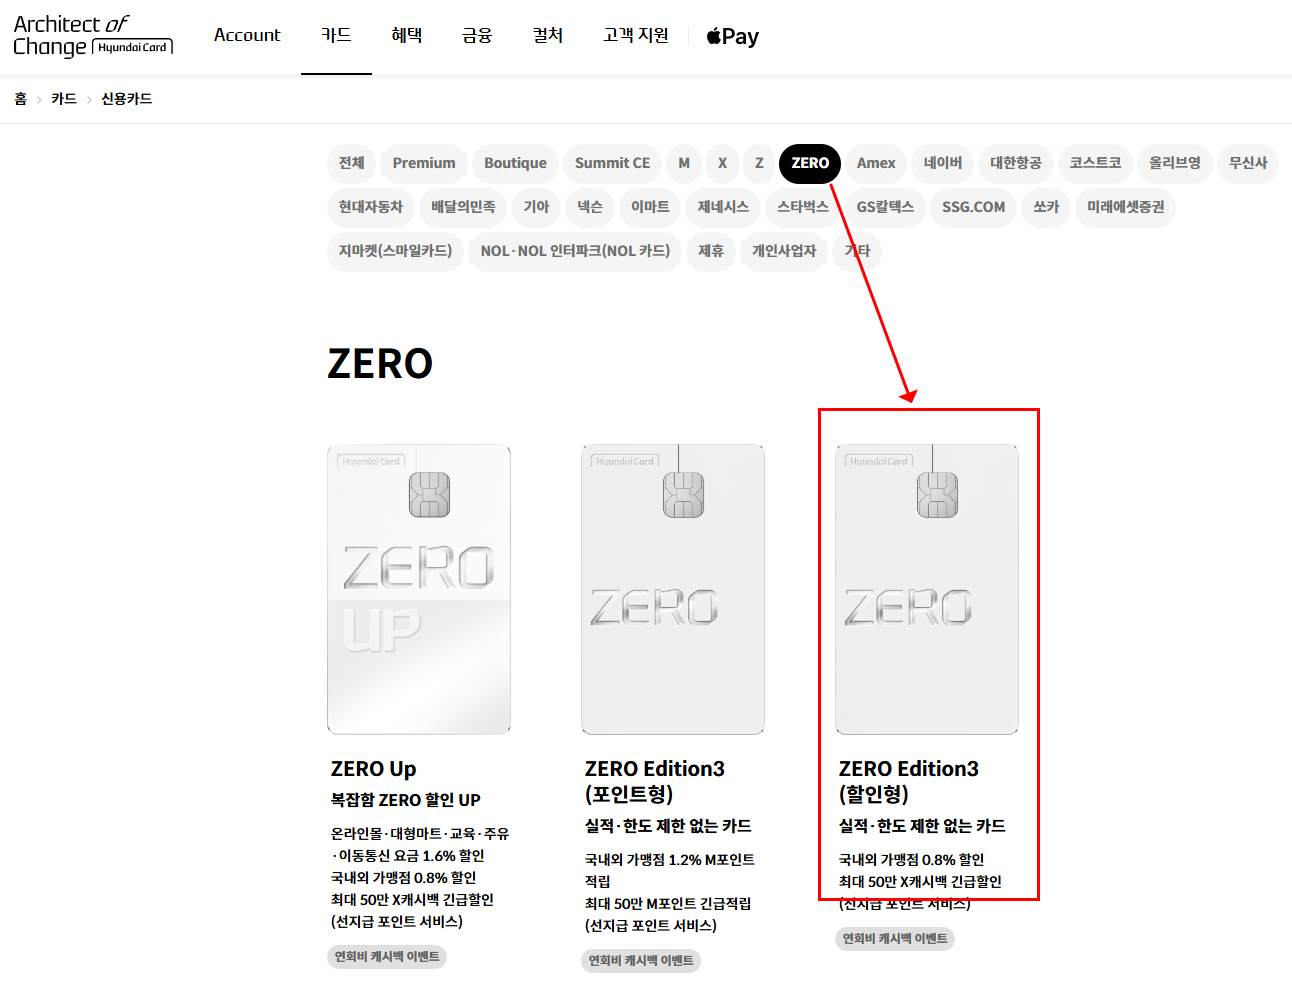Select the 스타벅스 filter chip
The image size is (1292, 996).
[x=803, y=207]
